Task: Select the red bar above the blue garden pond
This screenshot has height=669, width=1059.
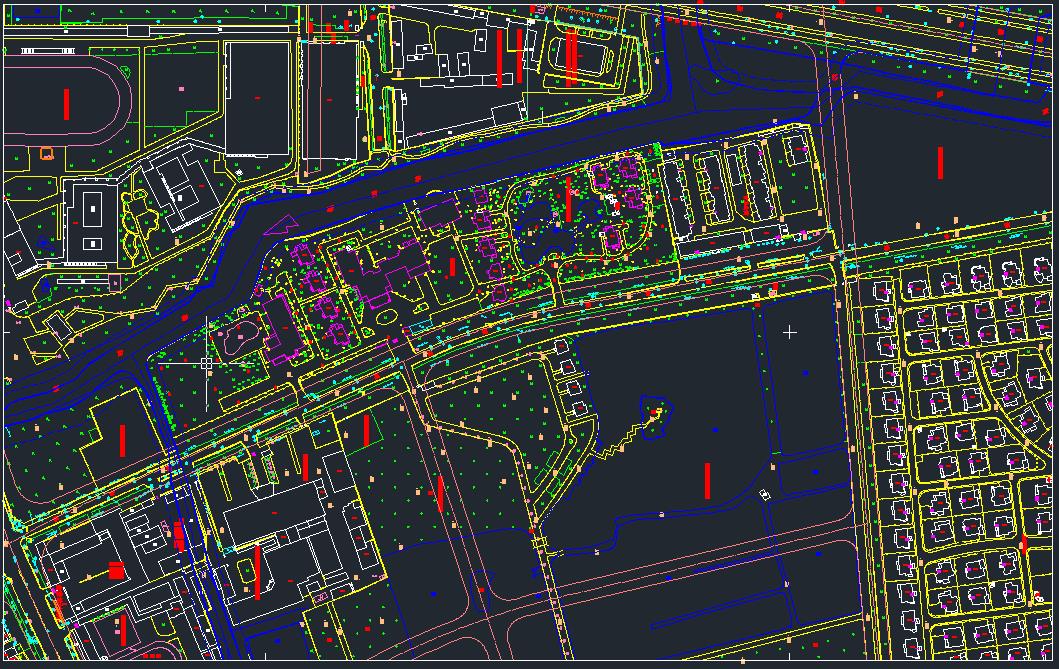Action: (x=568, y=198)
